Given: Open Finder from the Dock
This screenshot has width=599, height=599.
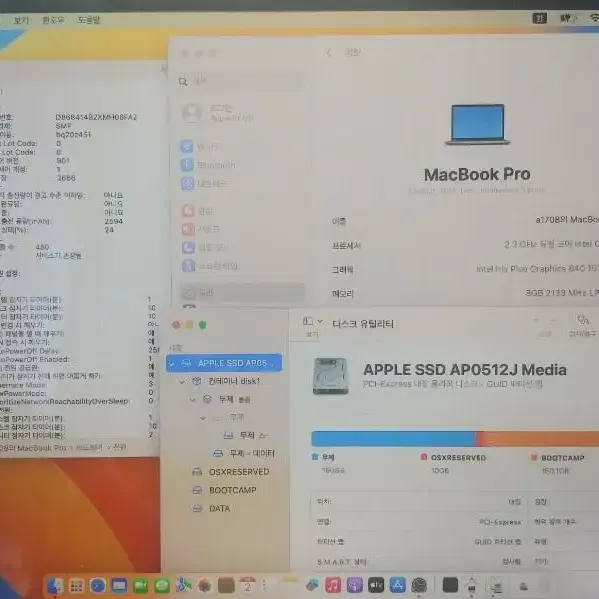Looking at the screenshot, I should [55, 585].
